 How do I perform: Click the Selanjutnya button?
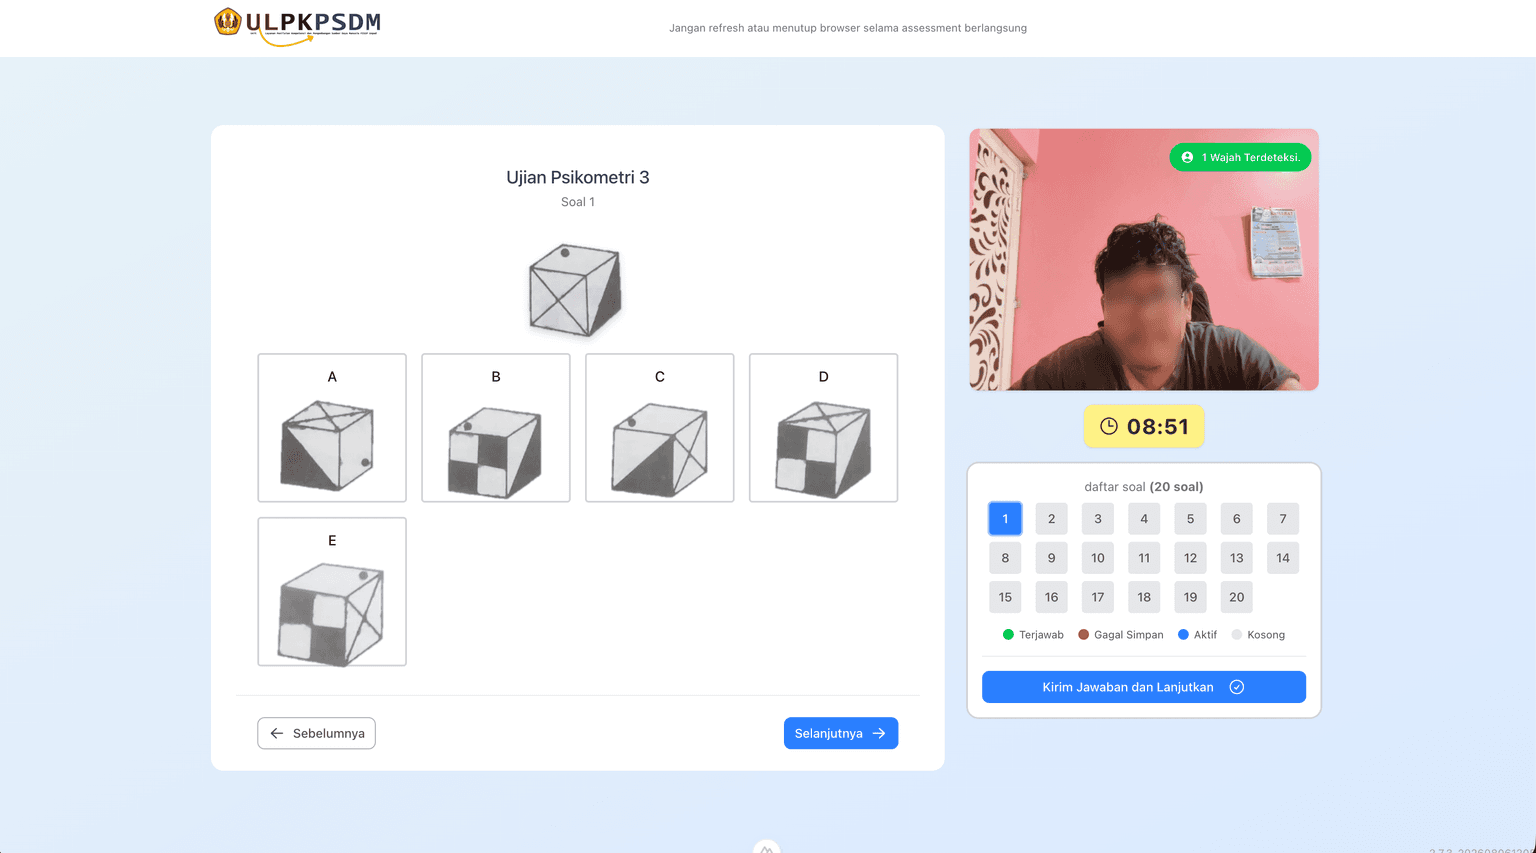841,733
